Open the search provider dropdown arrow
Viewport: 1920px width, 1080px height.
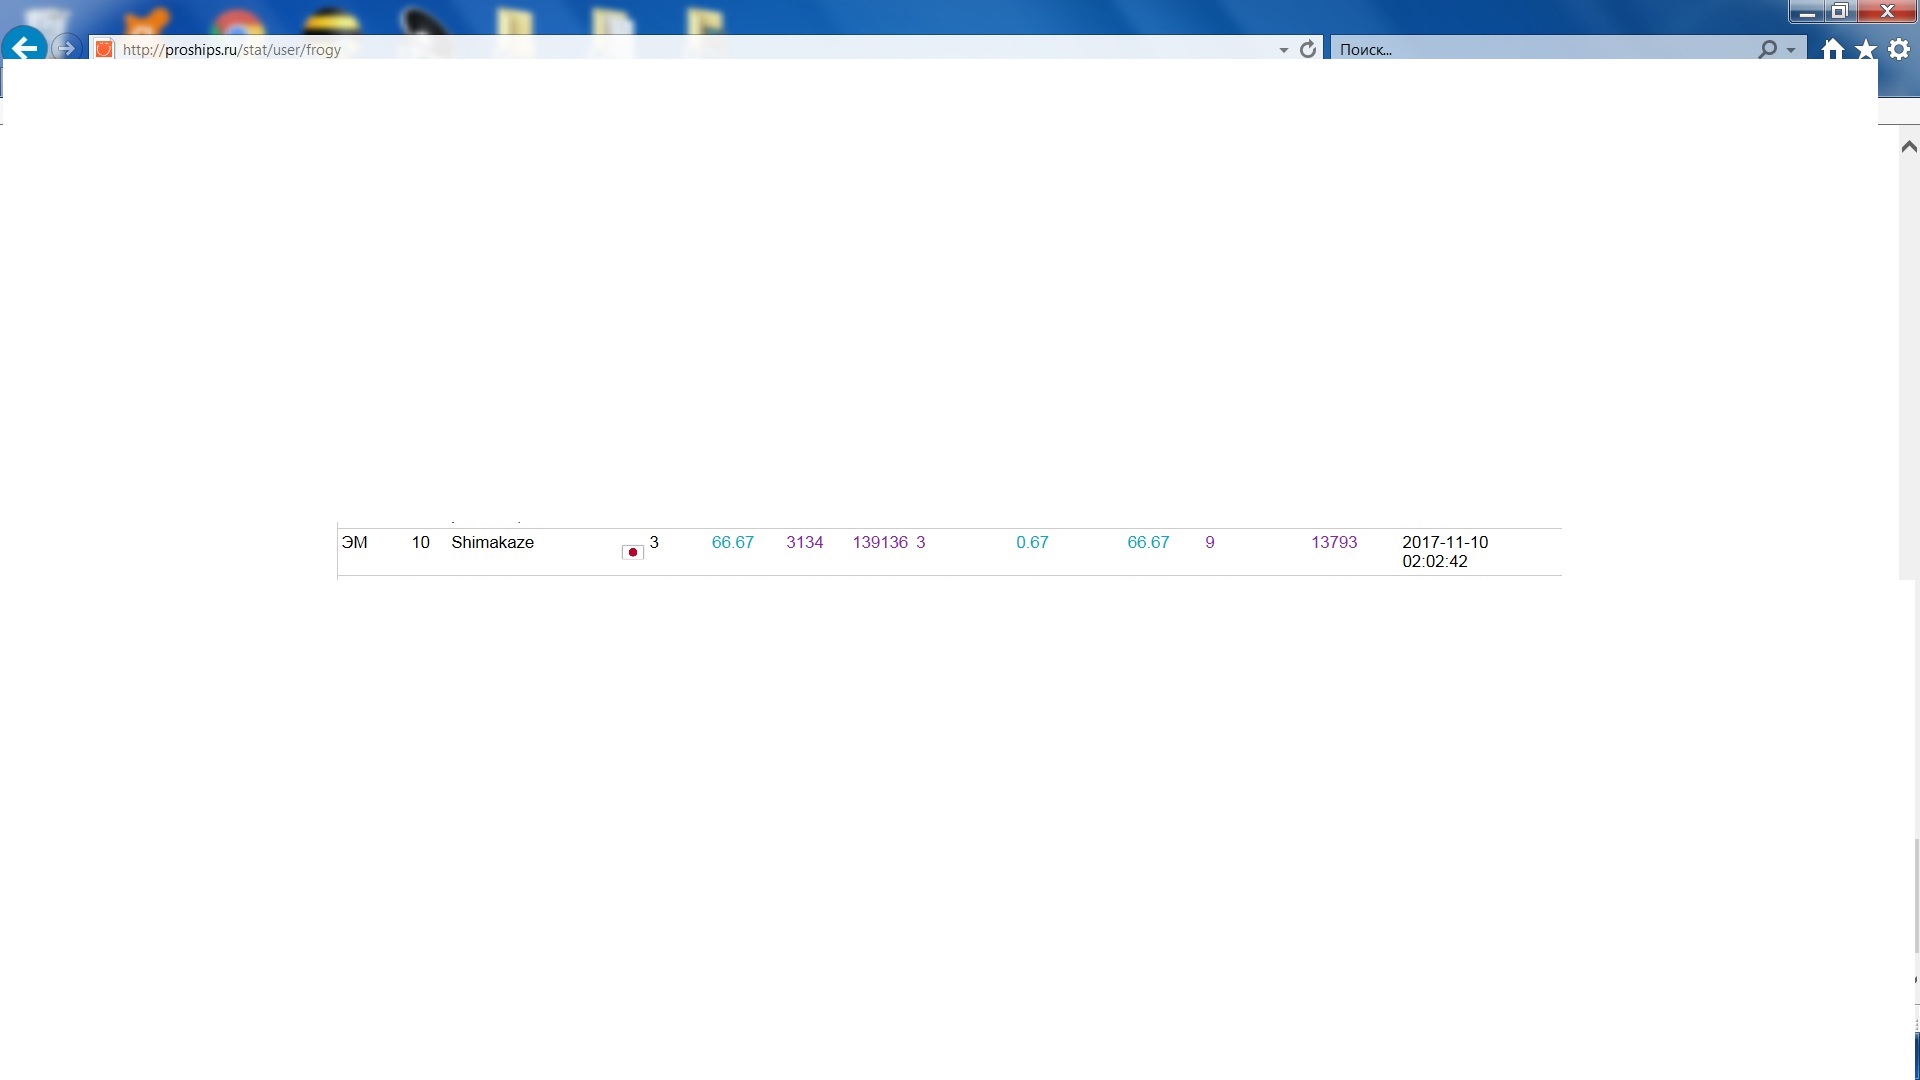click(1791, 50)
